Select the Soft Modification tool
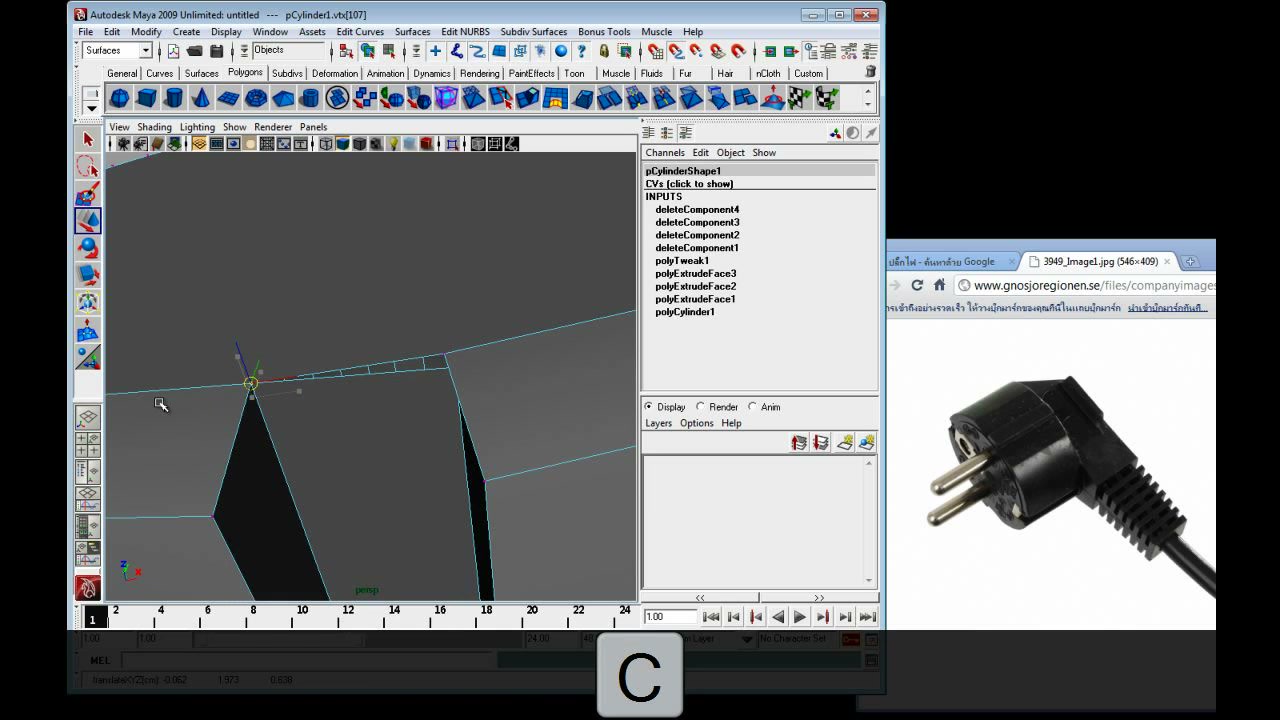 click(x=88, y=329)
